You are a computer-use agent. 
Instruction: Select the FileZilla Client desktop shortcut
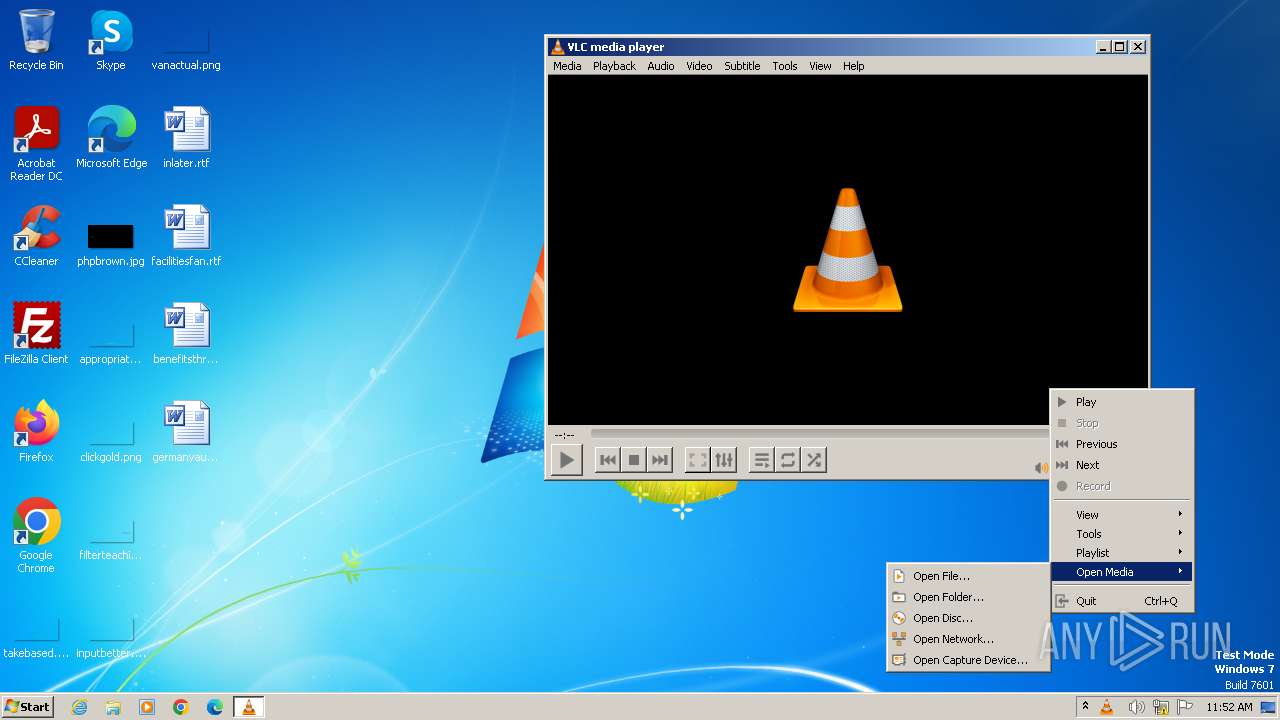click(x=36, y=334)
